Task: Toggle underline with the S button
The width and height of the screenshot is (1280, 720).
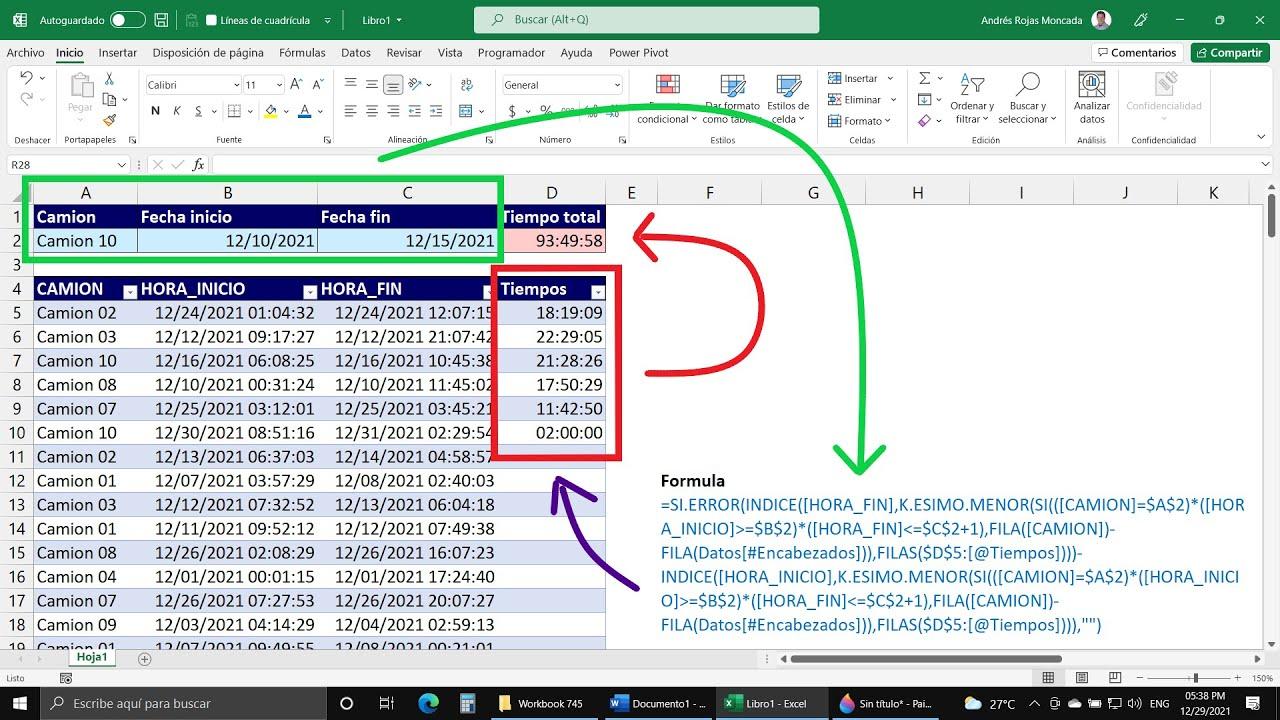Action: click(x=197, y=110)
